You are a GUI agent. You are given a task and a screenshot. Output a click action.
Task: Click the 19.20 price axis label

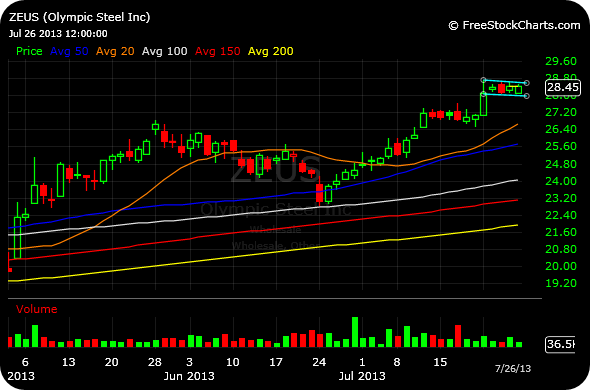click(561, 283)
